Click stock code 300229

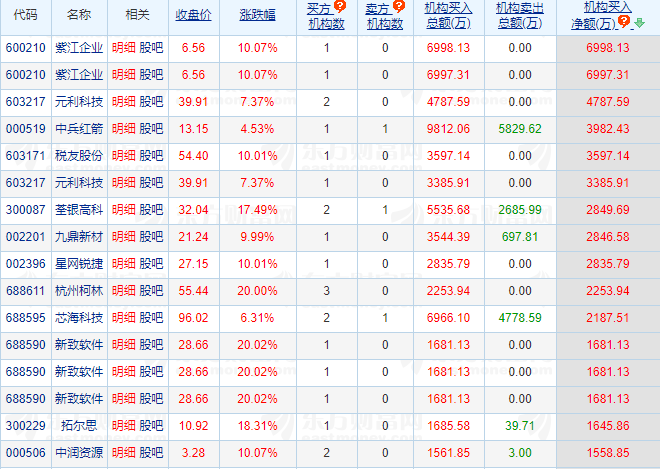click(26, 426)
